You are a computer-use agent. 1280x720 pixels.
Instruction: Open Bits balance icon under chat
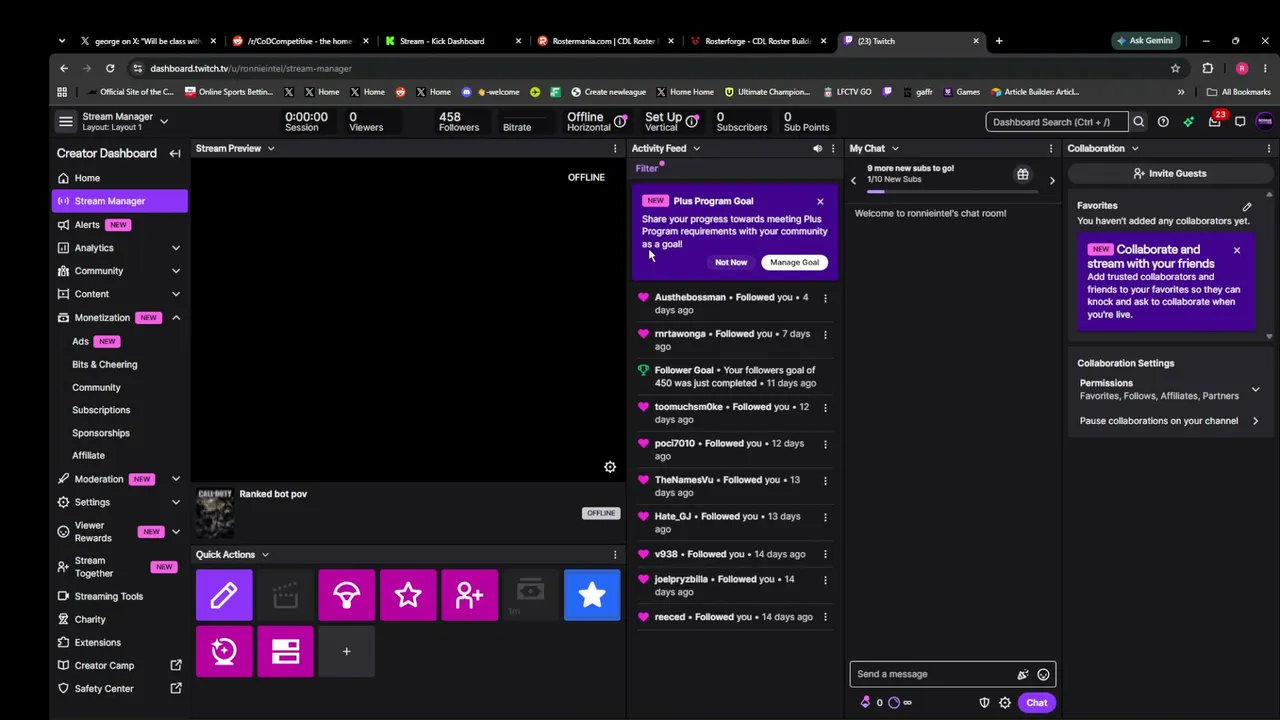pos(865,703)
